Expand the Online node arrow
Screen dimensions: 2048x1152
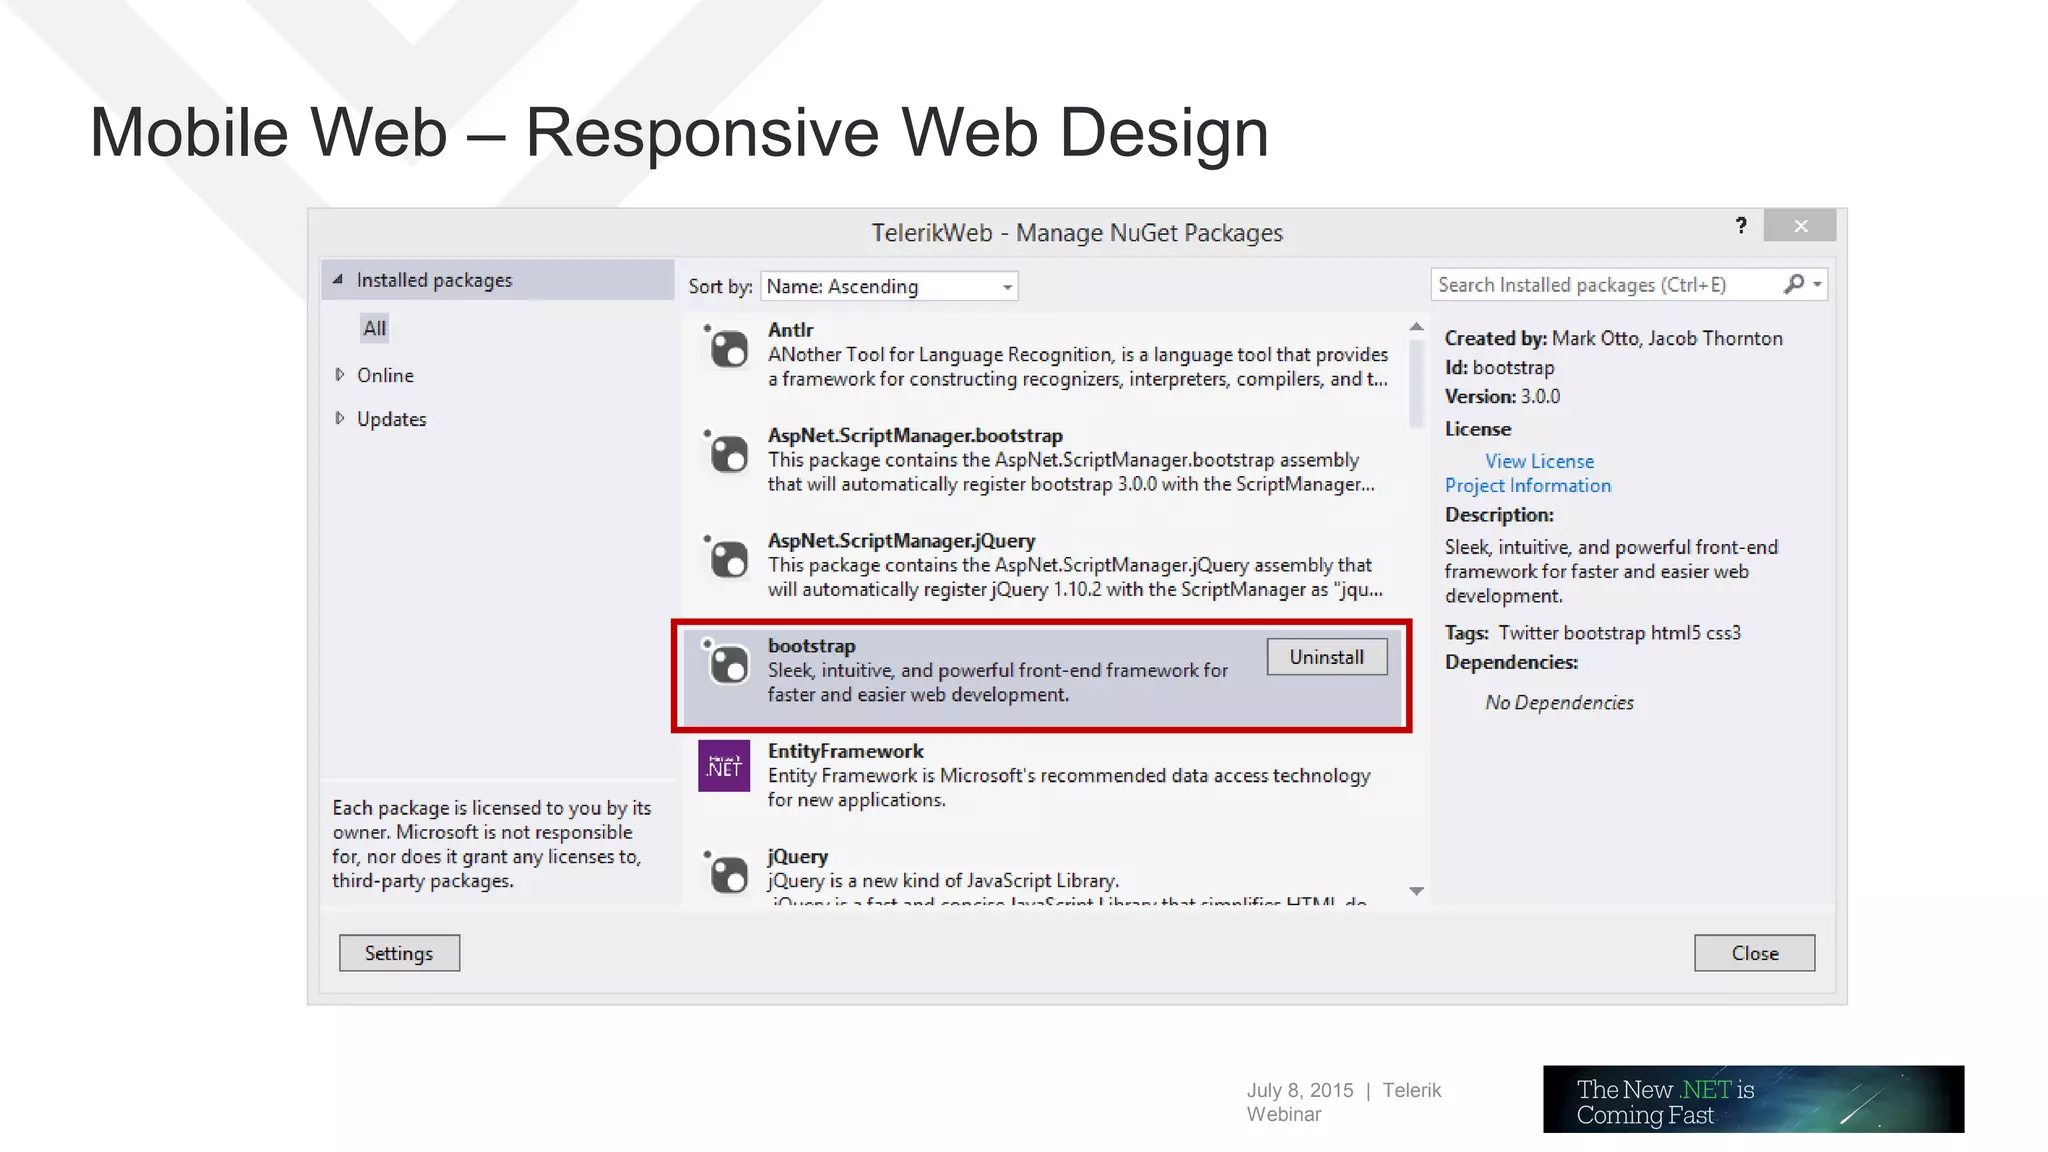pos(340,375)
